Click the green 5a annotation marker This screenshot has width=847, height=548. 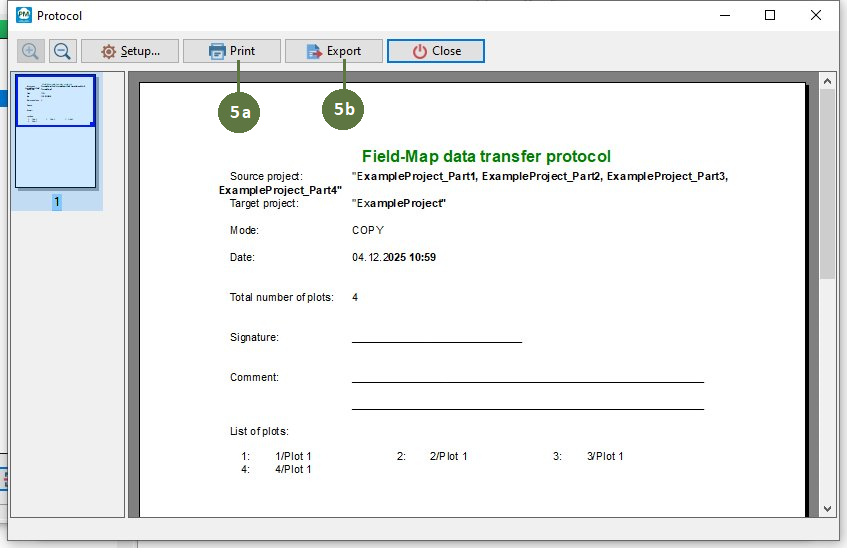pyautogui.click(x=239, y=112)
